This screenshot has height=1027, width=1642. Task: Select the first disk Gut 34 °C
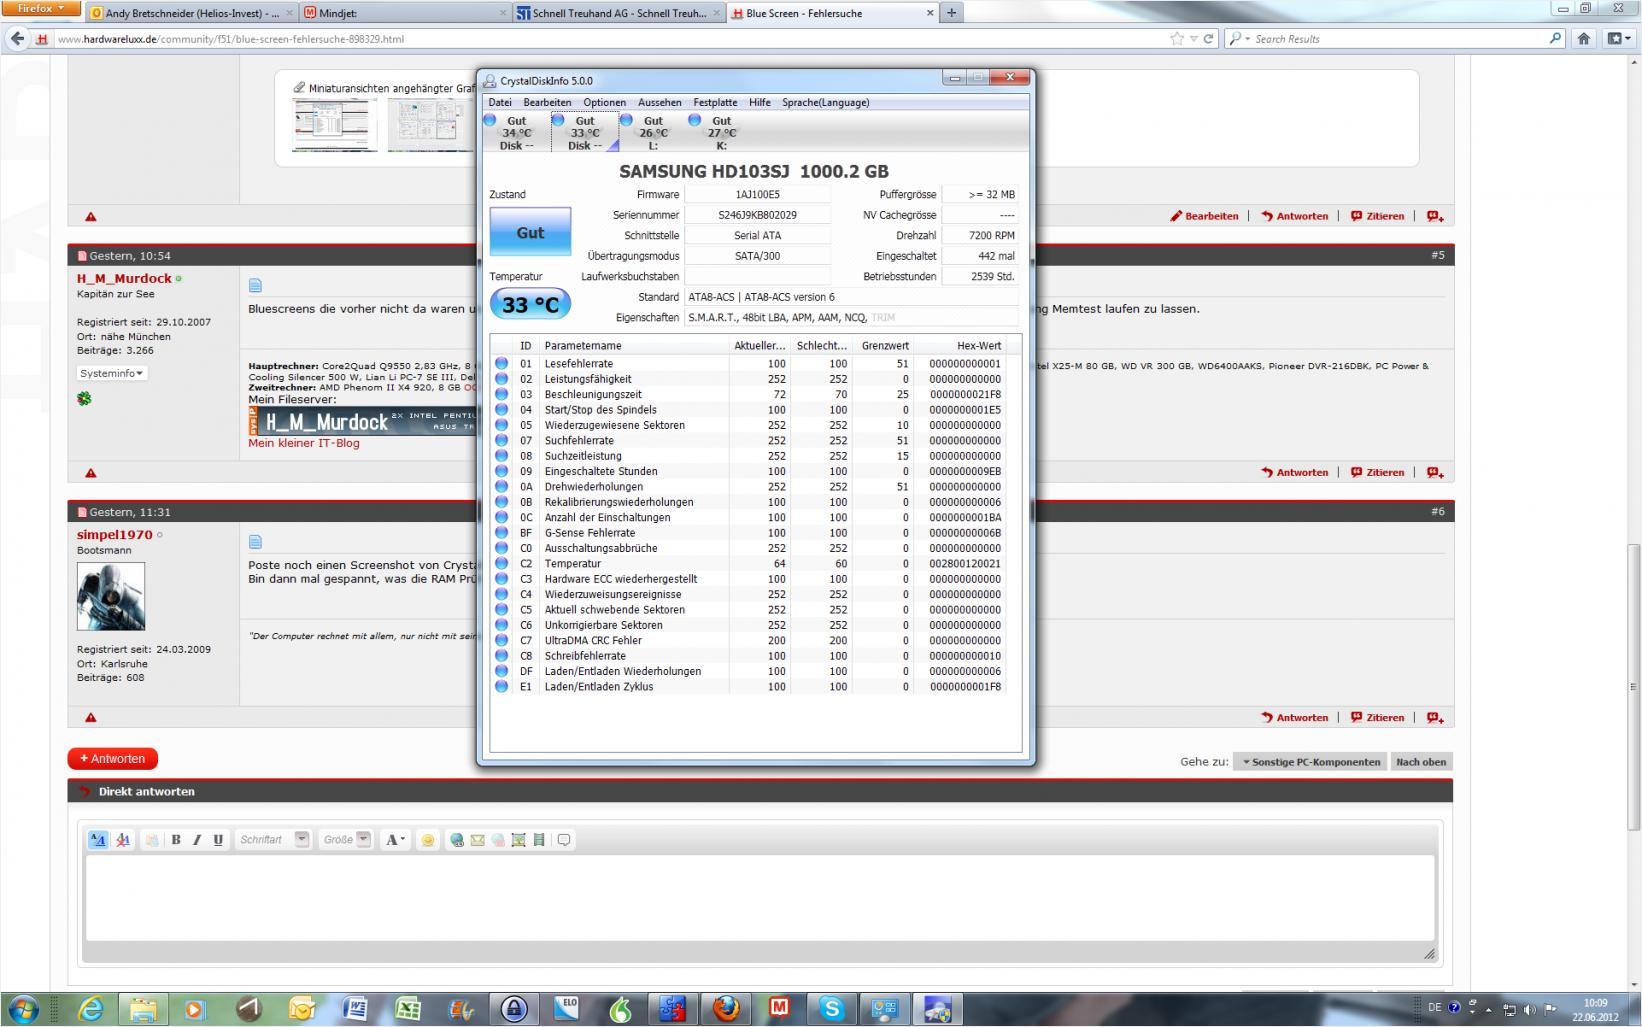[x=516, y=132]
